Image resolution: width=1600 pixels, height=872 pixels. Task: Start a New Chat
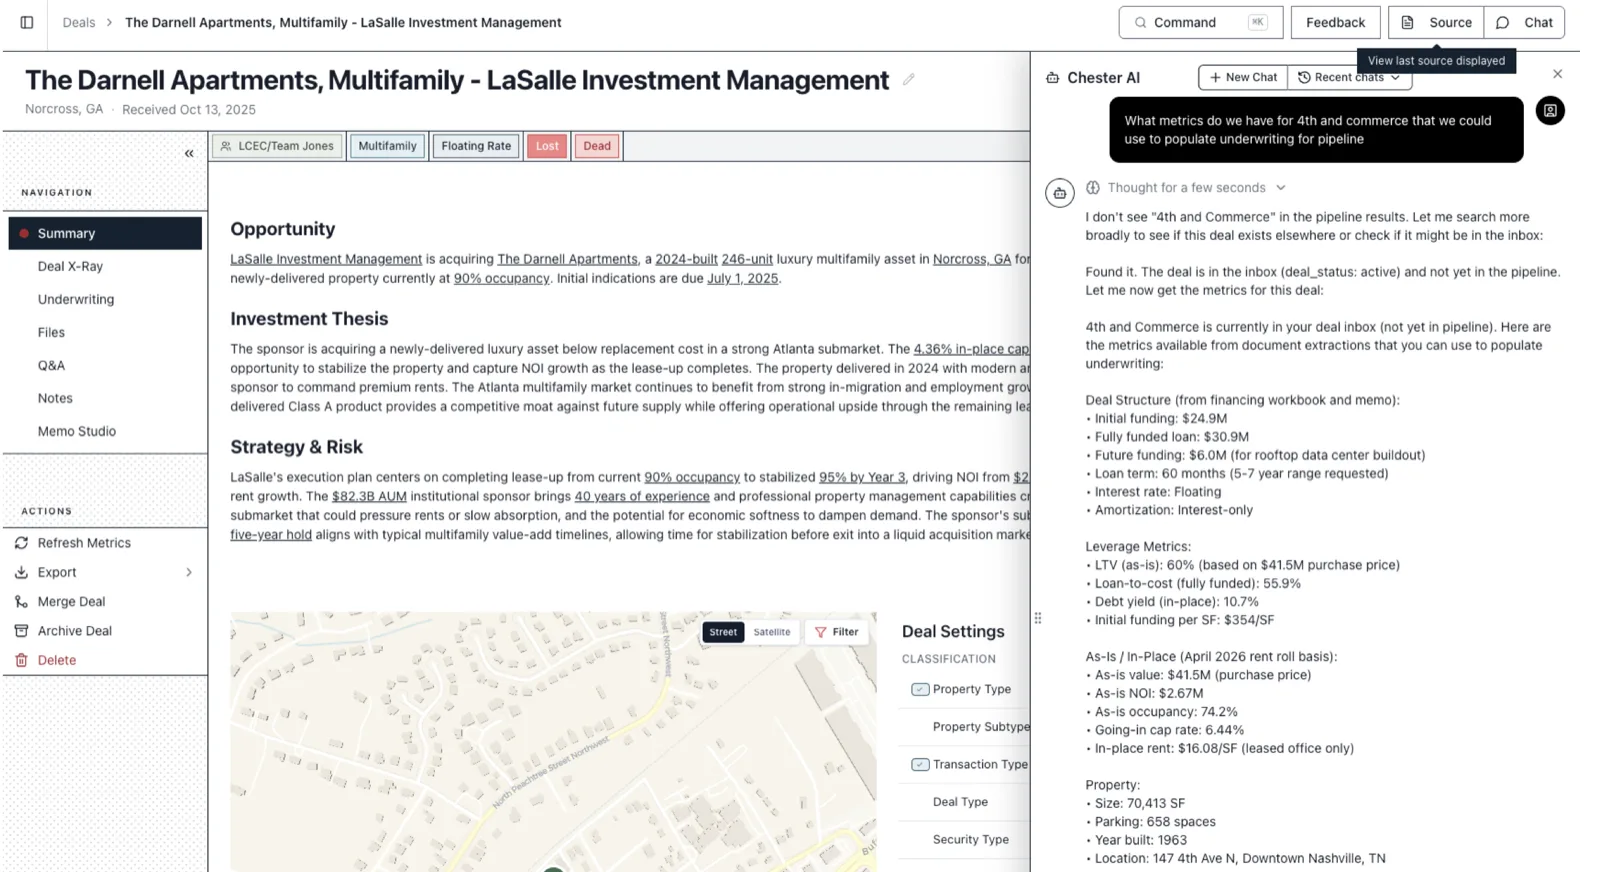[x=1243, y=77]
